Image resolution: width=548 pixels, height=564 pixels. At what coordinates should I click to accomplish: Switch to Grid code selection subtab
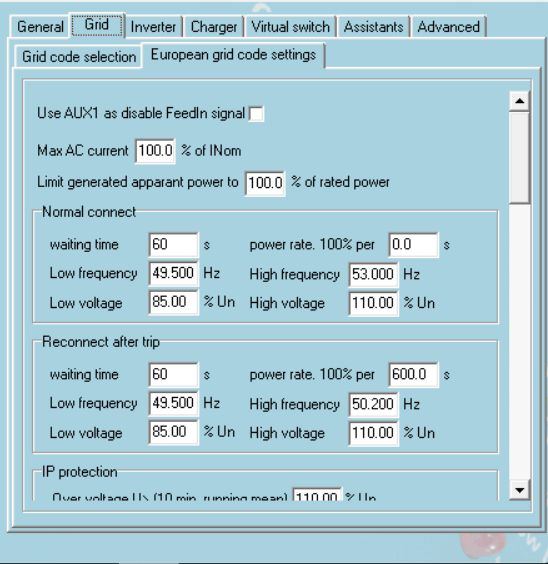[79, 57]
